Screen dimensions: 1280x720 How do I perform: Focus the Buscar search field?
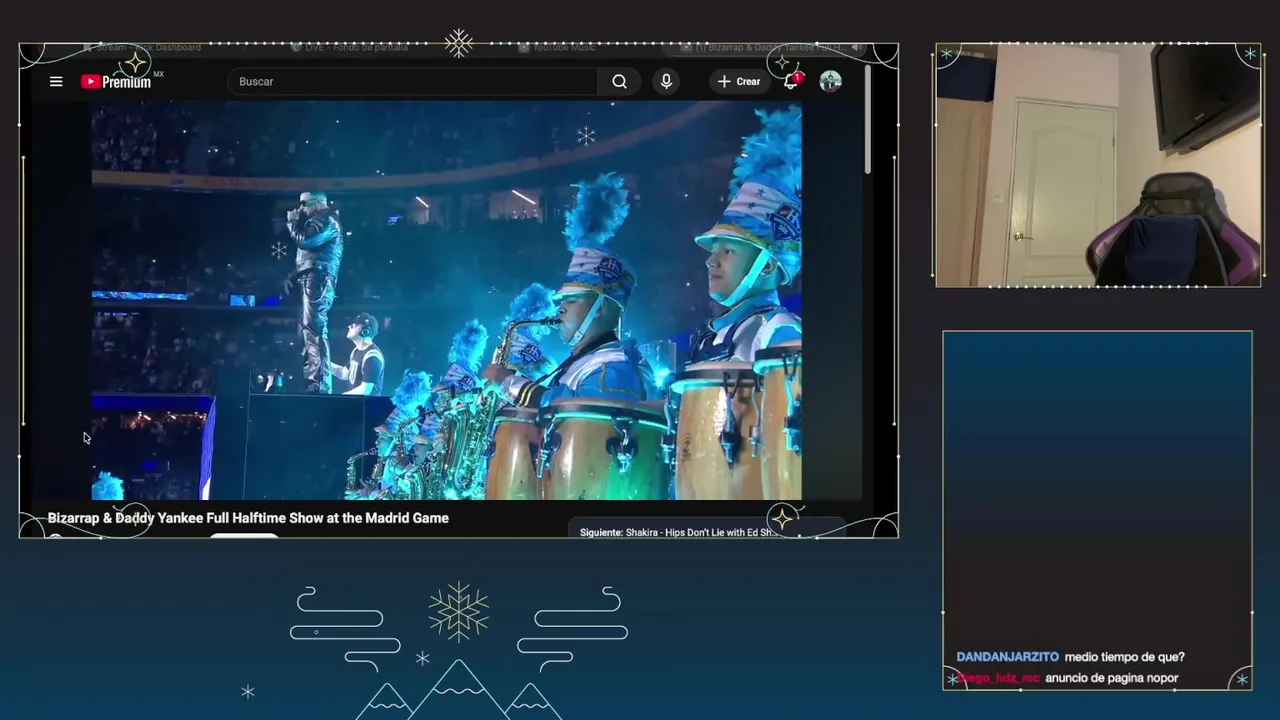413,82
